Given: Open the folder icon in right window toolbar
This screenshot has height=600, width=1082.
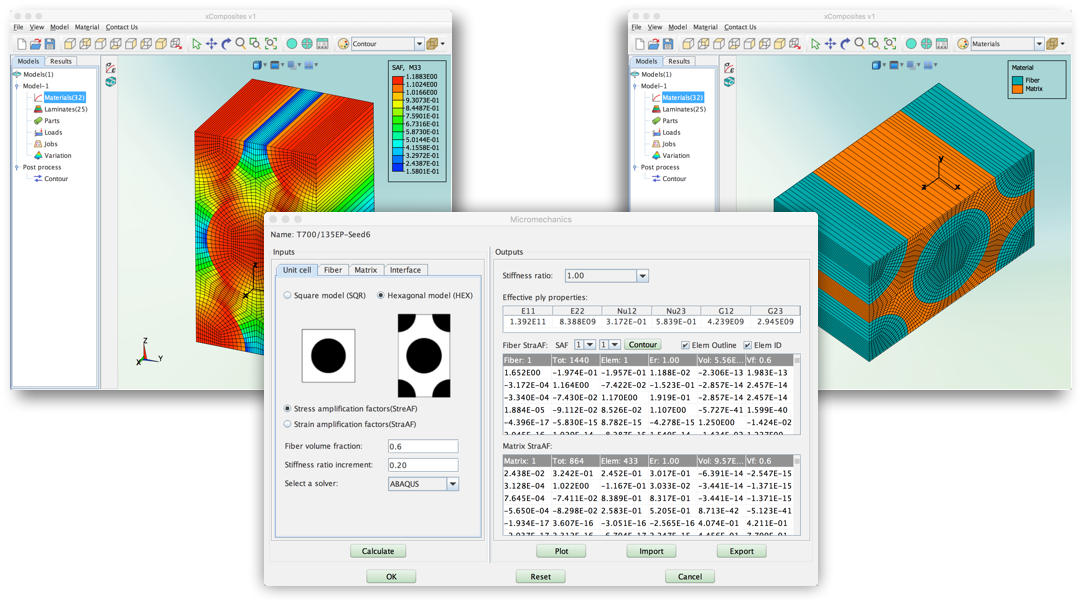Looking at the screenshot, I should 654,44.
